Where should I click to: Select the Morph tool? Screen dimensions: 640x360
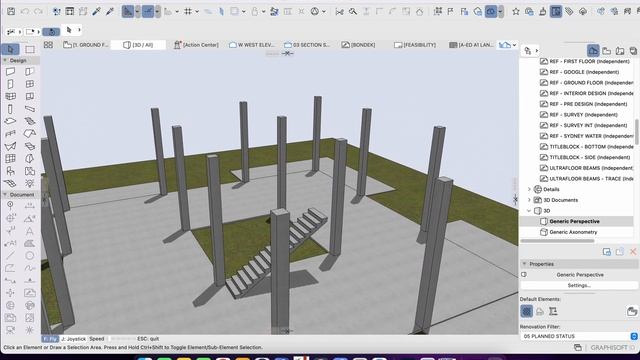pyautogui.click(x=30, y=159)
